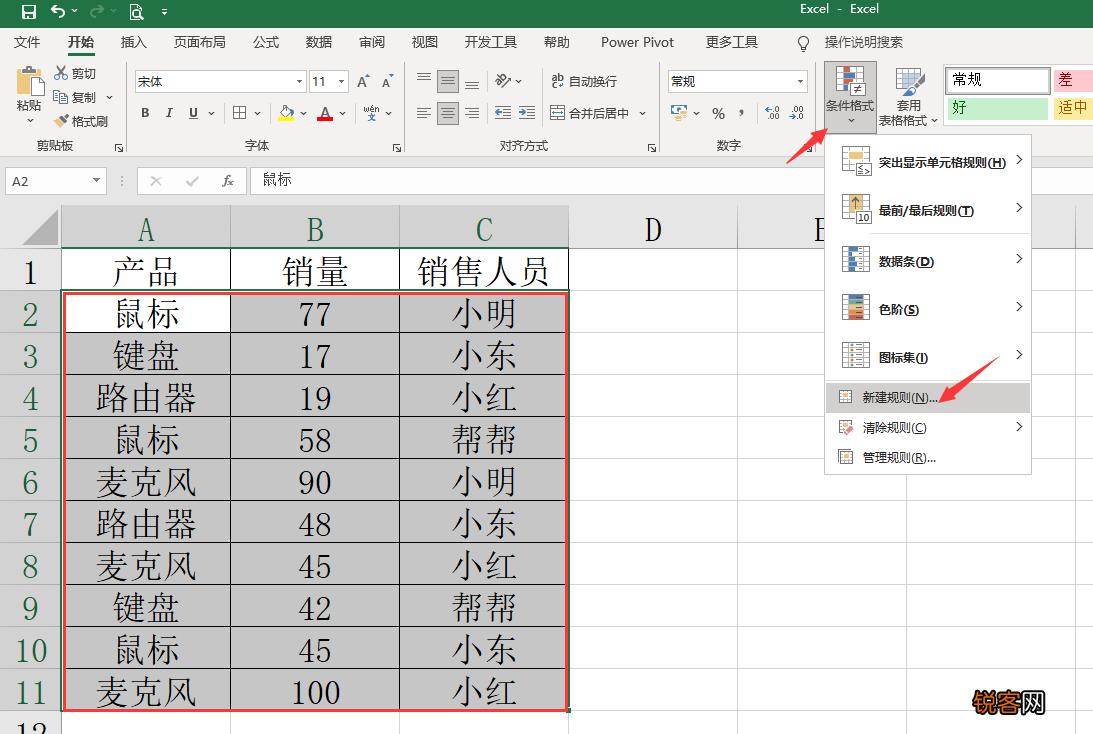The height and width of the screenshot is (734, 1093).
Task: Open clipboard group dialog launcher
Action: 119,148
